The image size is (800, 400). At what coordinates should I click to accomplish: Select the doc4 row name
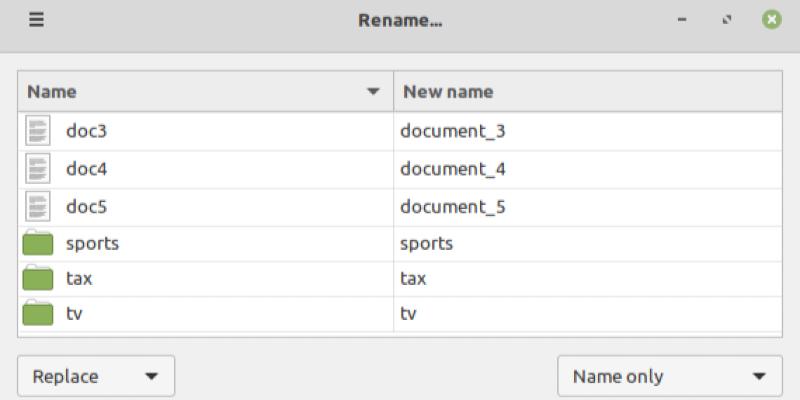86,169
